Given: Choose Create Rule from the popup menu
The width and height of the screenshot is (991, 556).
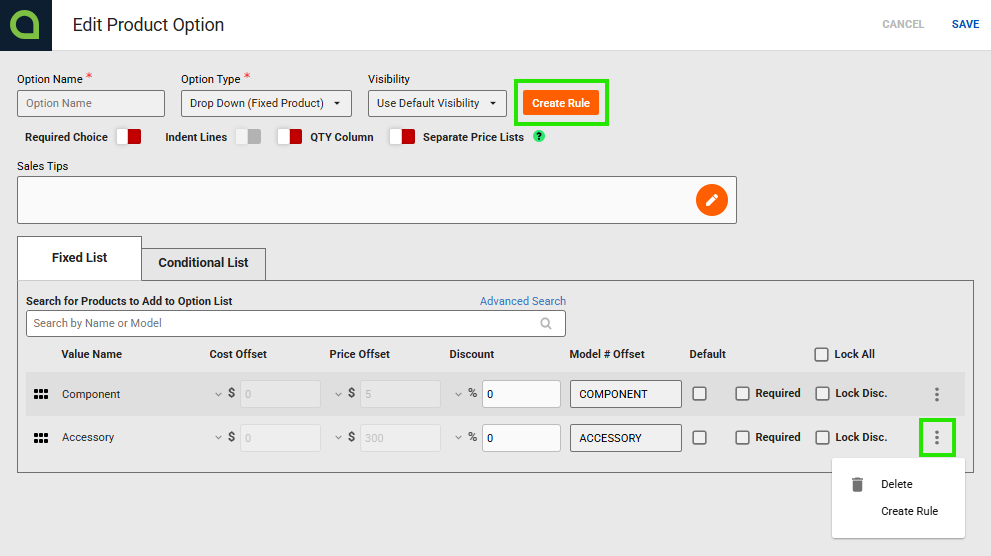Looking at the screenshot, I should (x=909, y=511).
